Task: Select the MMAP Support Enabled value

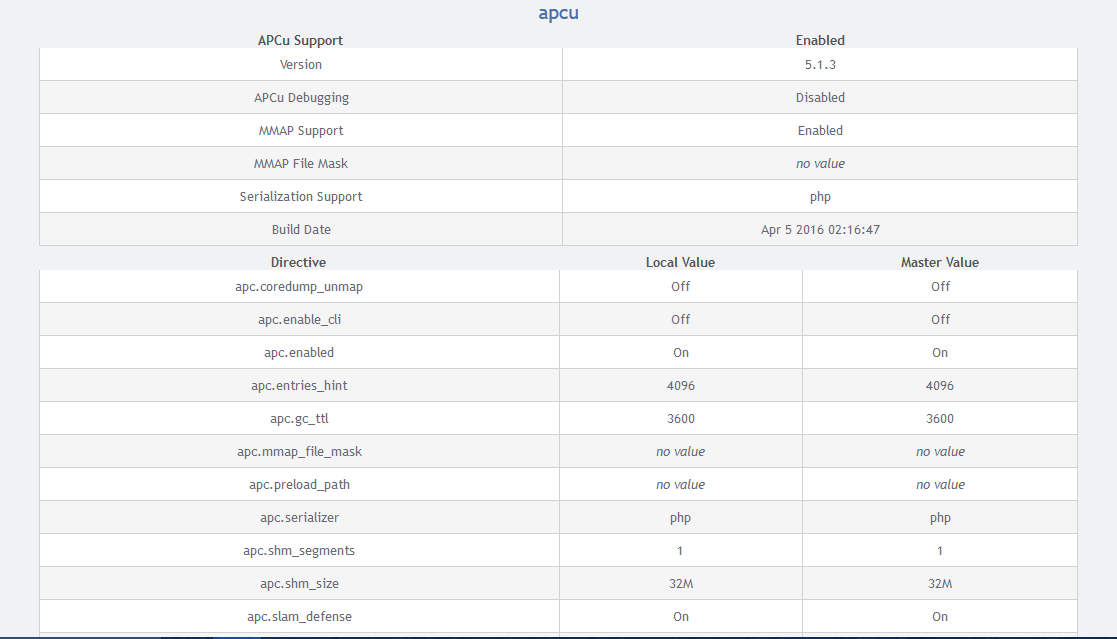Action: pyautogui.click(x=820, y=131)
